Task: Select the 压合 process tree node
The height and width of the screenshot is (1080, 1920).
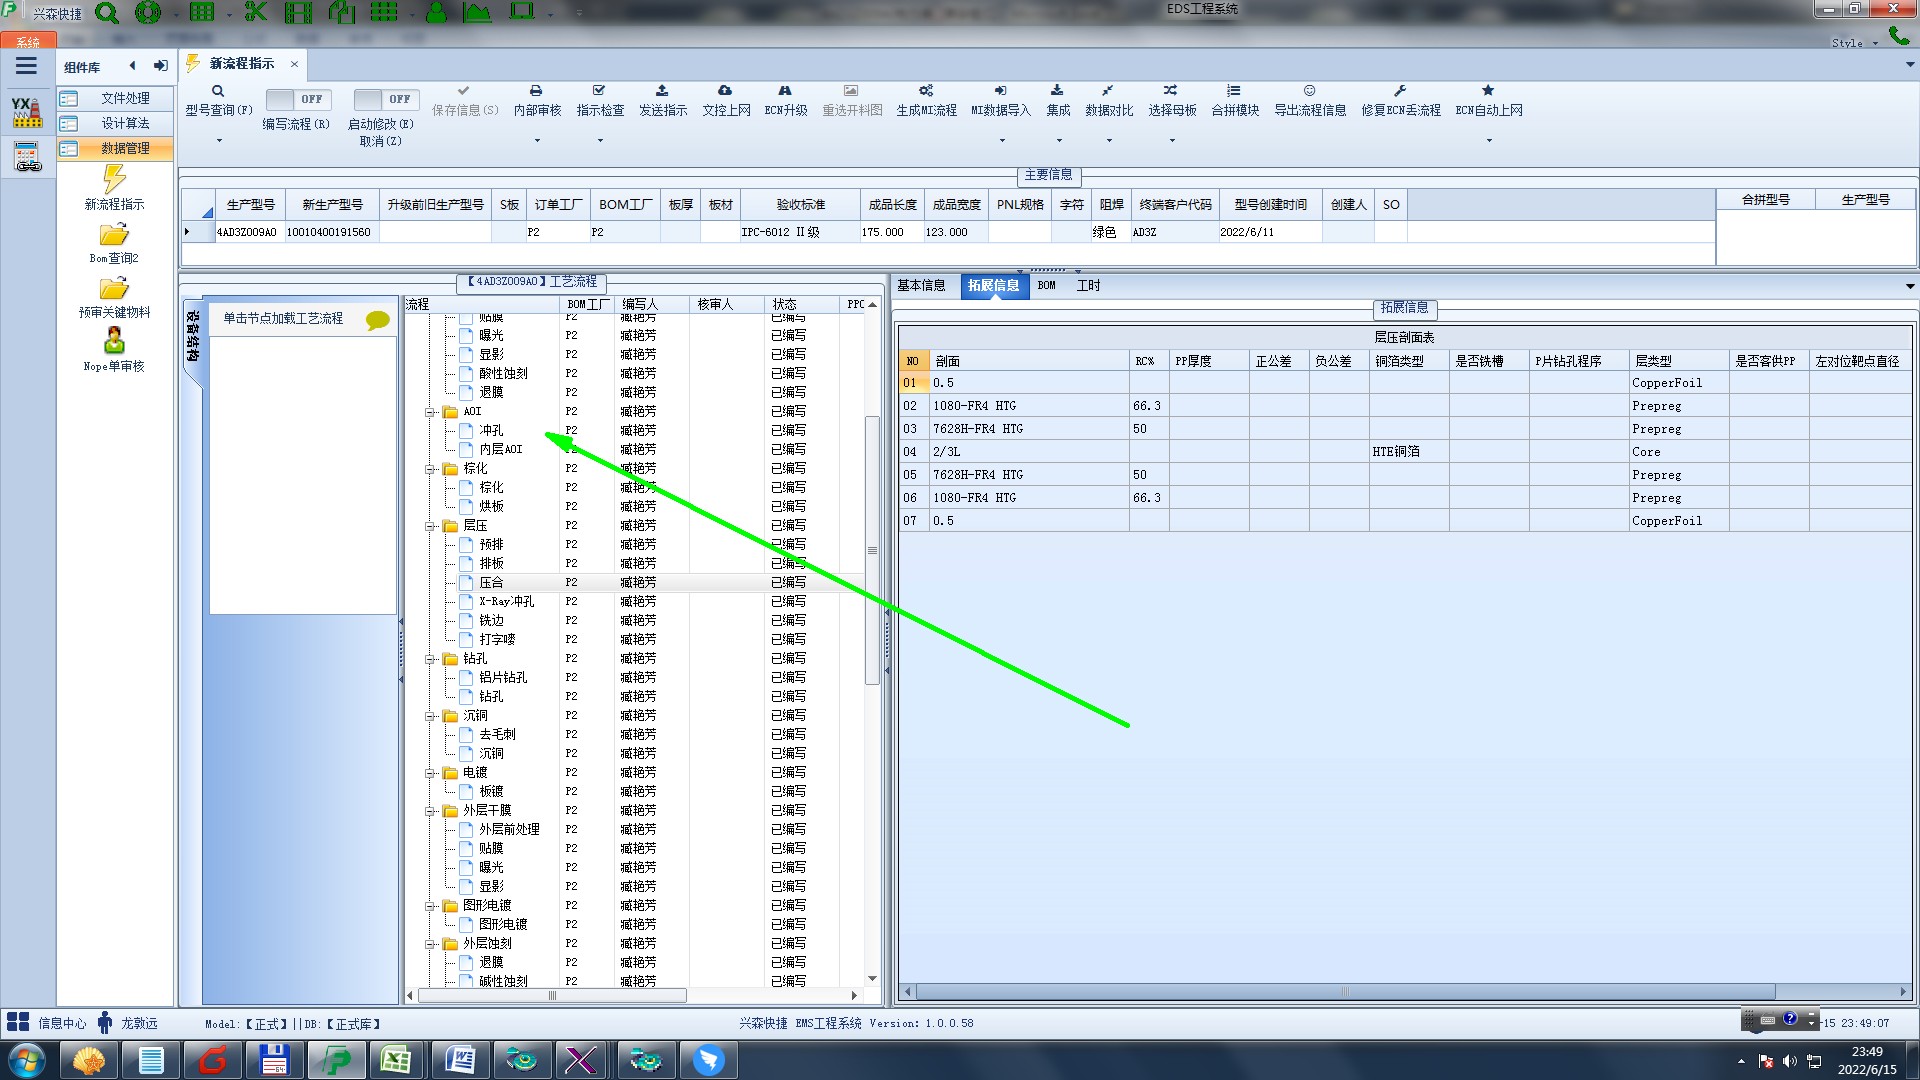Action: click(x=491, y=582)
